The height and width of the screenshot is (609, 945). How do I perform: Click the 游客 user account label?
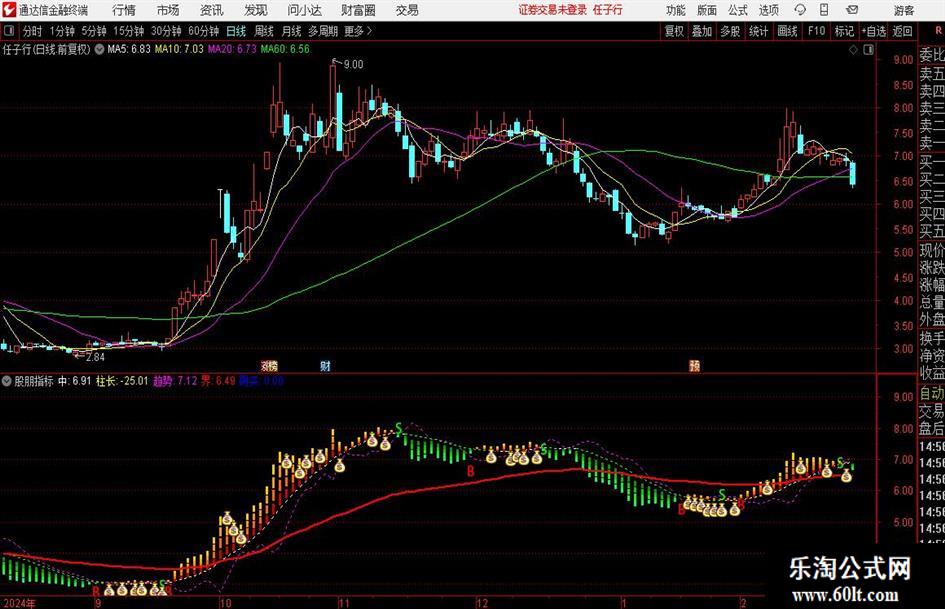point(903,10)
